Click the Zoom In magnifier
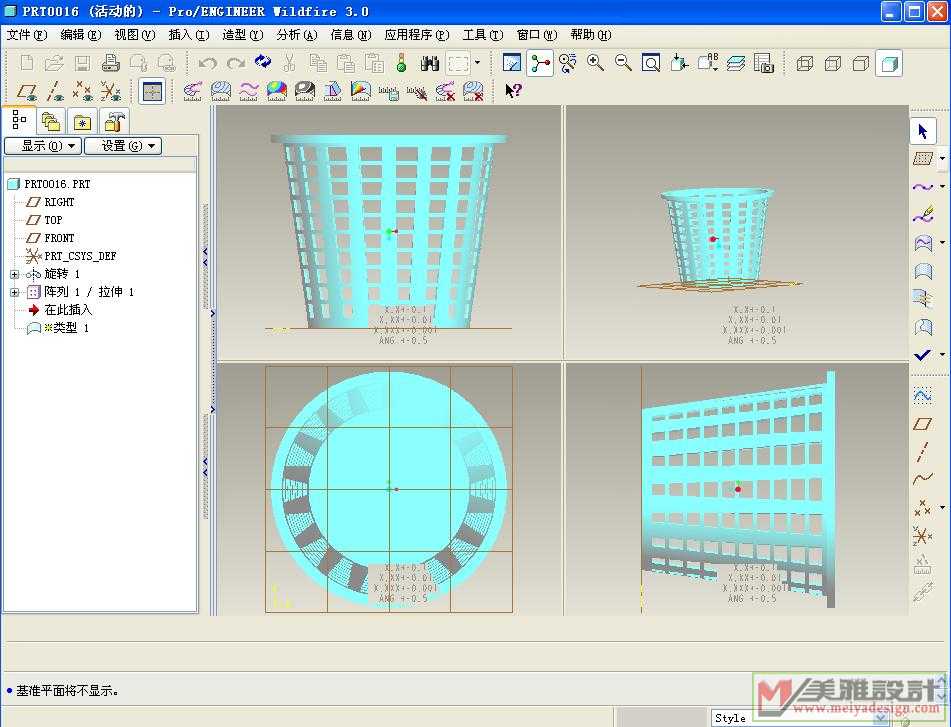This screenshot has height=727, width=951. click(596, 63)
